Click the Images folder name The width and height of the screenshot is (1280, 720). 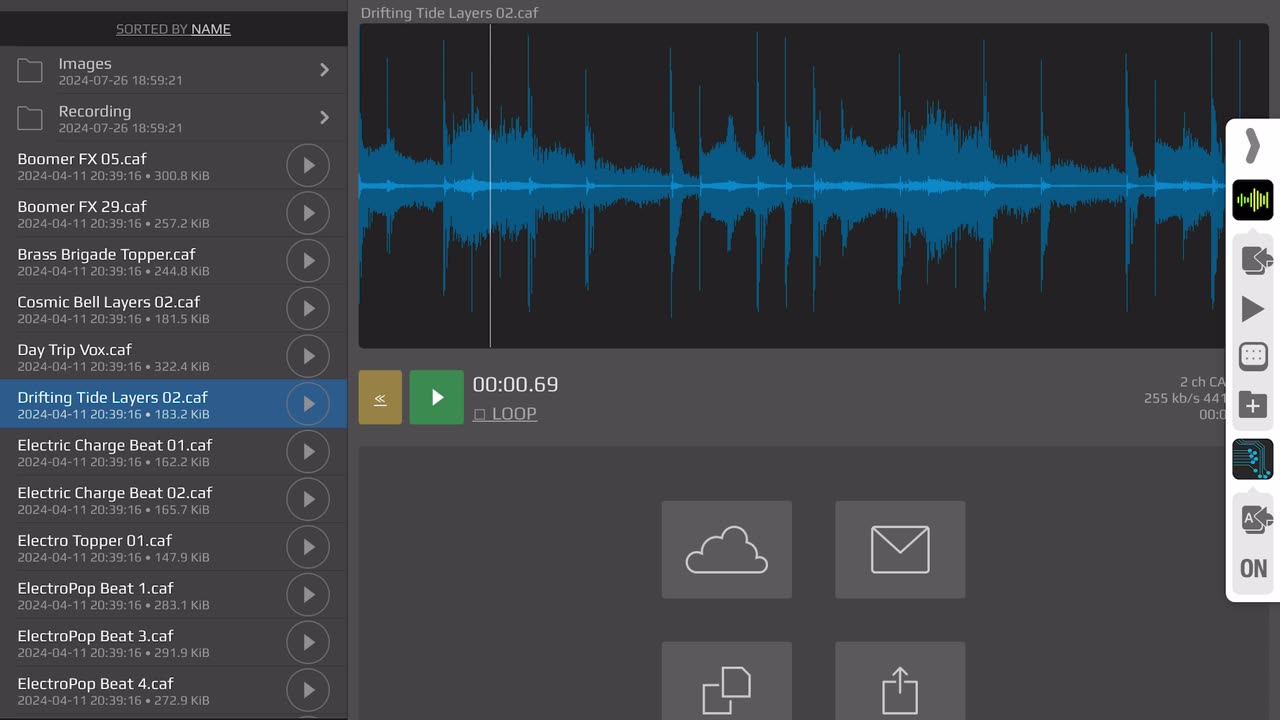point(85,64)
